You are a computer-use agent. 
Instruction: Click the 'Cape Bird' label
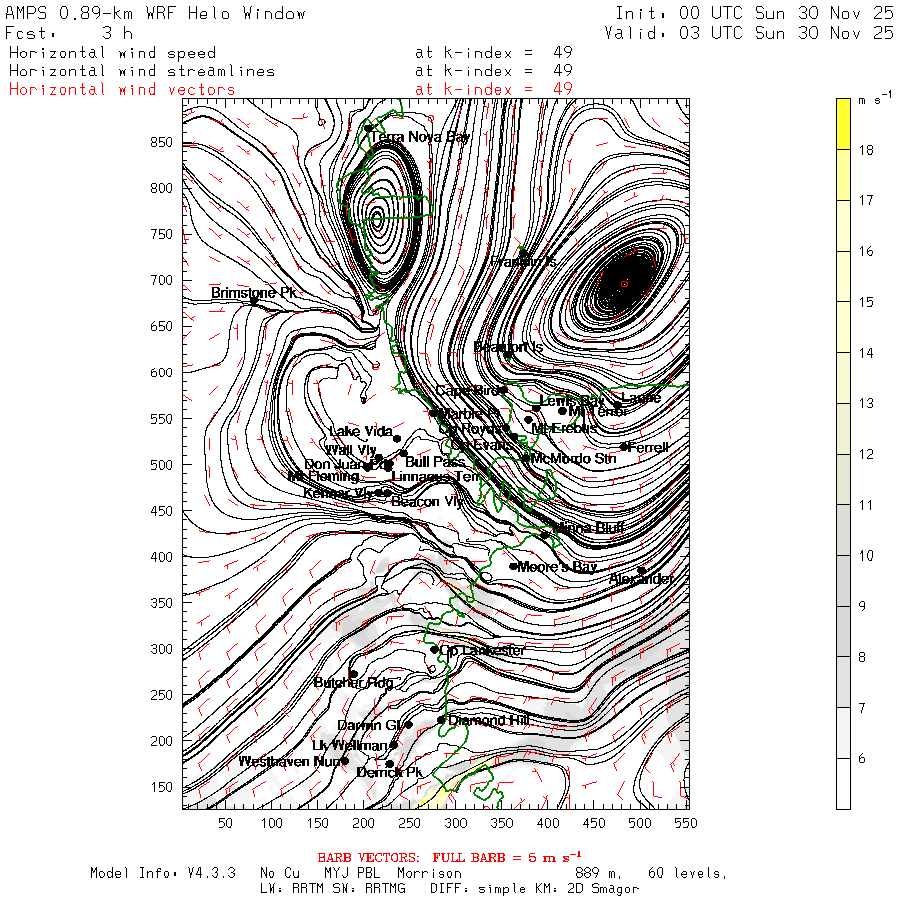pyautogui.click(x=466, y=390)
